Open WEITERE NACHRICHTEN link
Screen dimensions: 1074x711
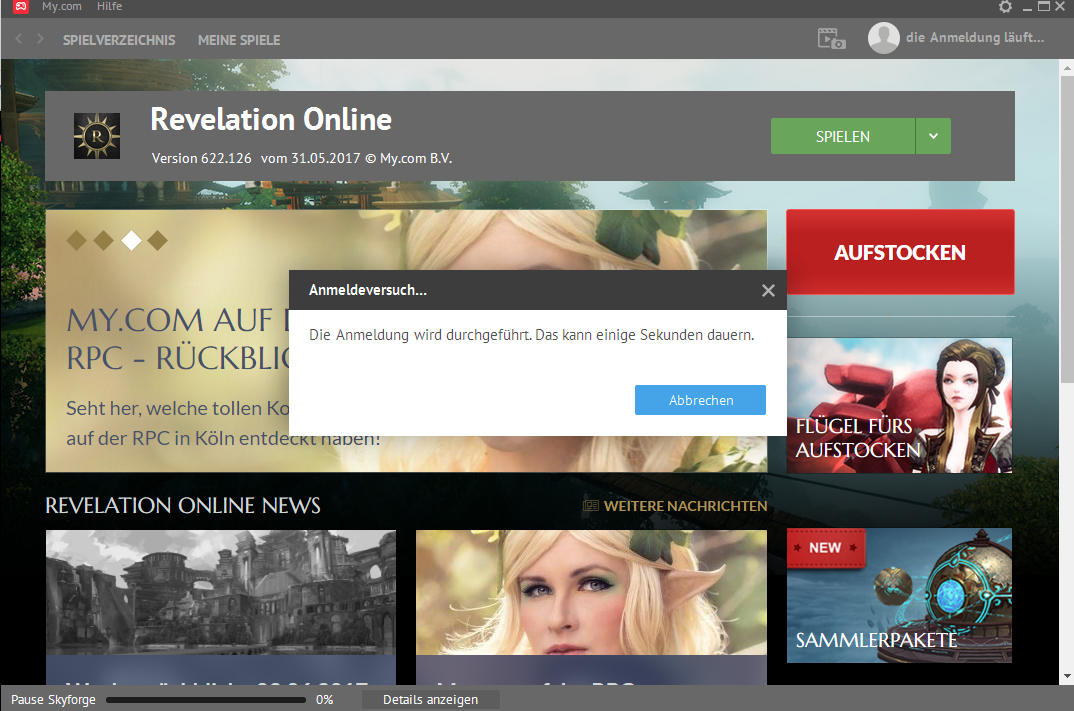coord(685,506)
